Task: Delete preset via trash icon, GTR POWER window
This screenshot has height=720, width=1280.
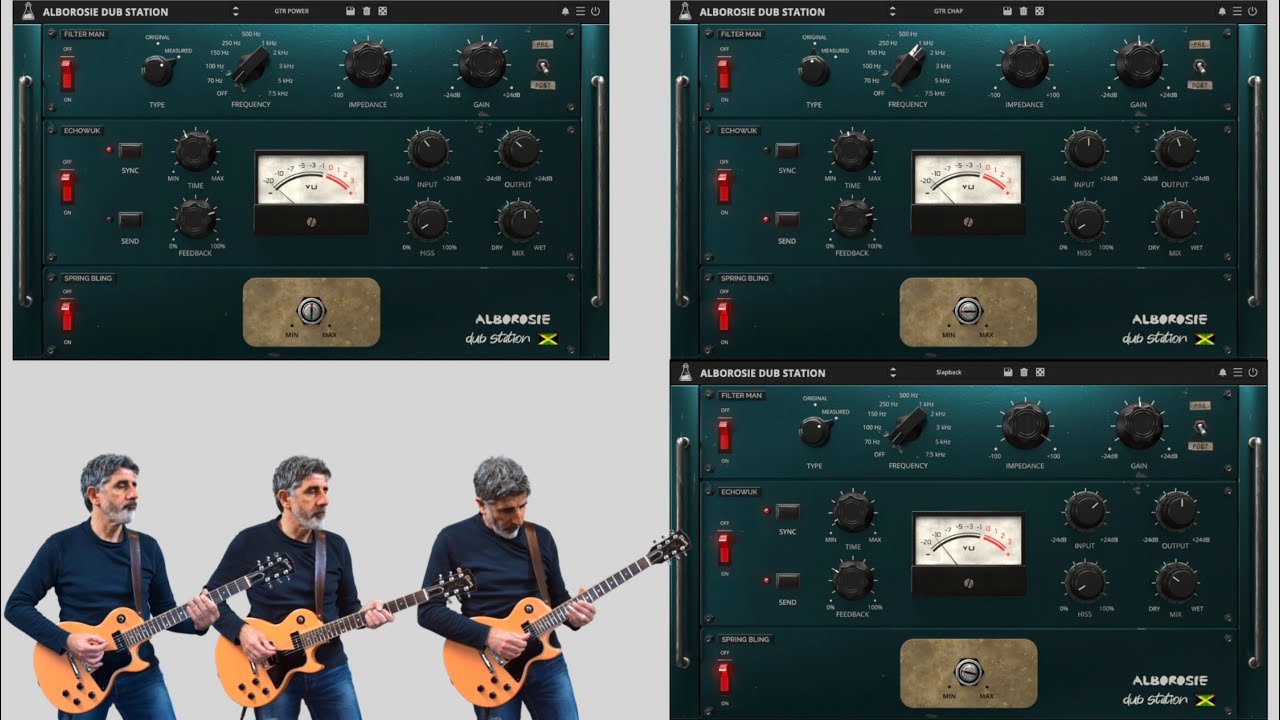Action: [x=366, y=11]
